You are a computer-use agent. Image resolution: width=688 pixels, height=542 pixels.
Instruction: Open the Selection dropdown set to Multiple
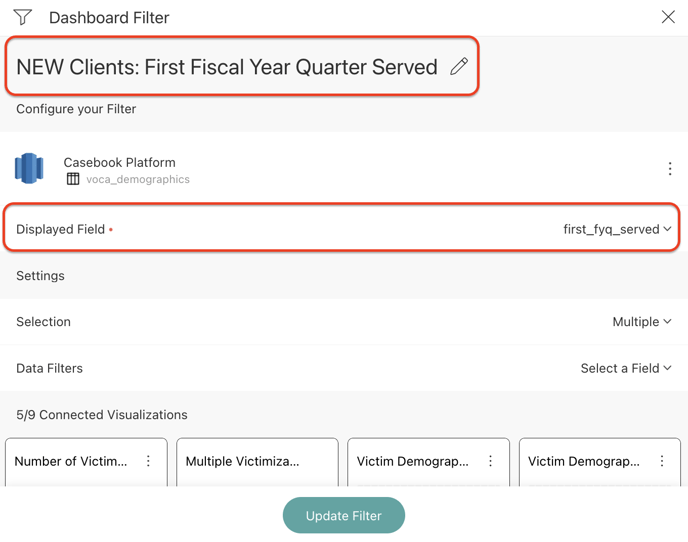click(x=641, y=322)
